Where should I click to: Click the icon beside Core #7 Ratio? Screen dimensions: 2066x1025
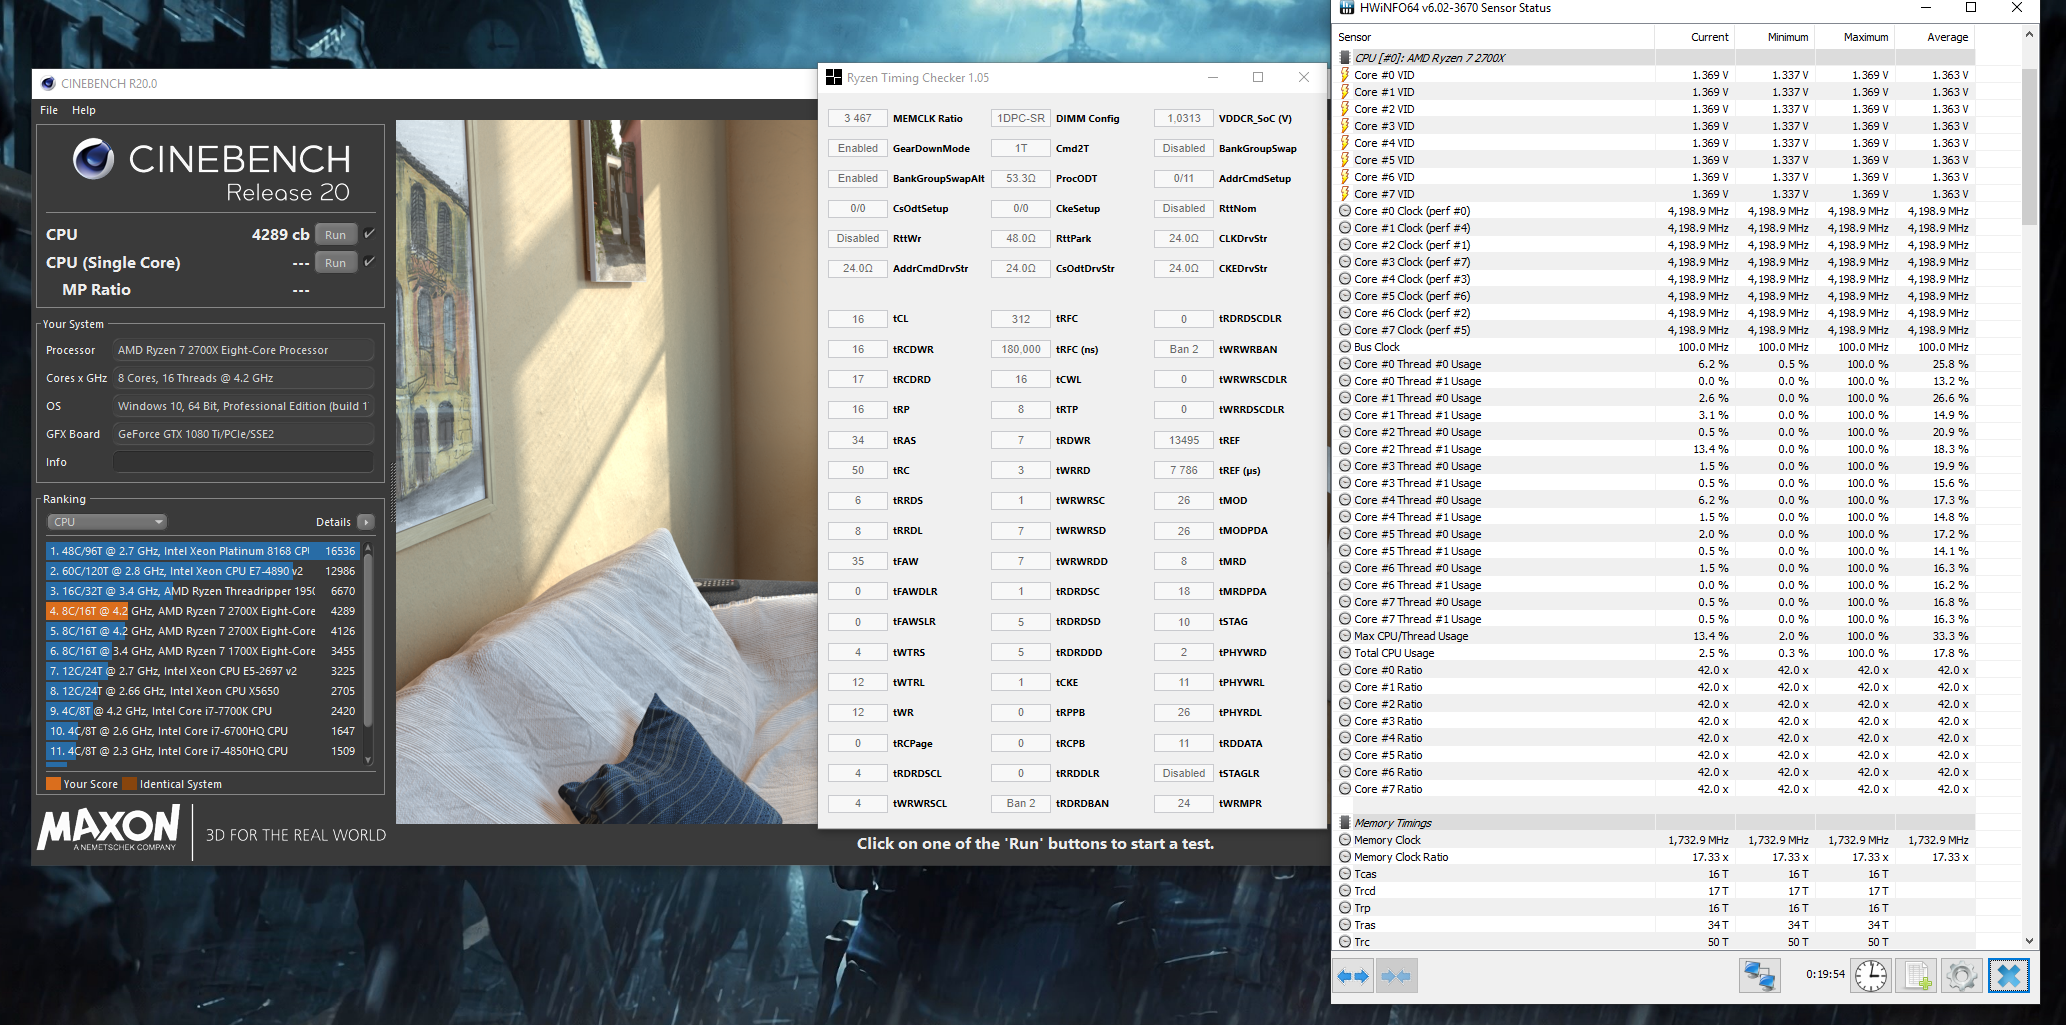click(x=1345, y=789)
